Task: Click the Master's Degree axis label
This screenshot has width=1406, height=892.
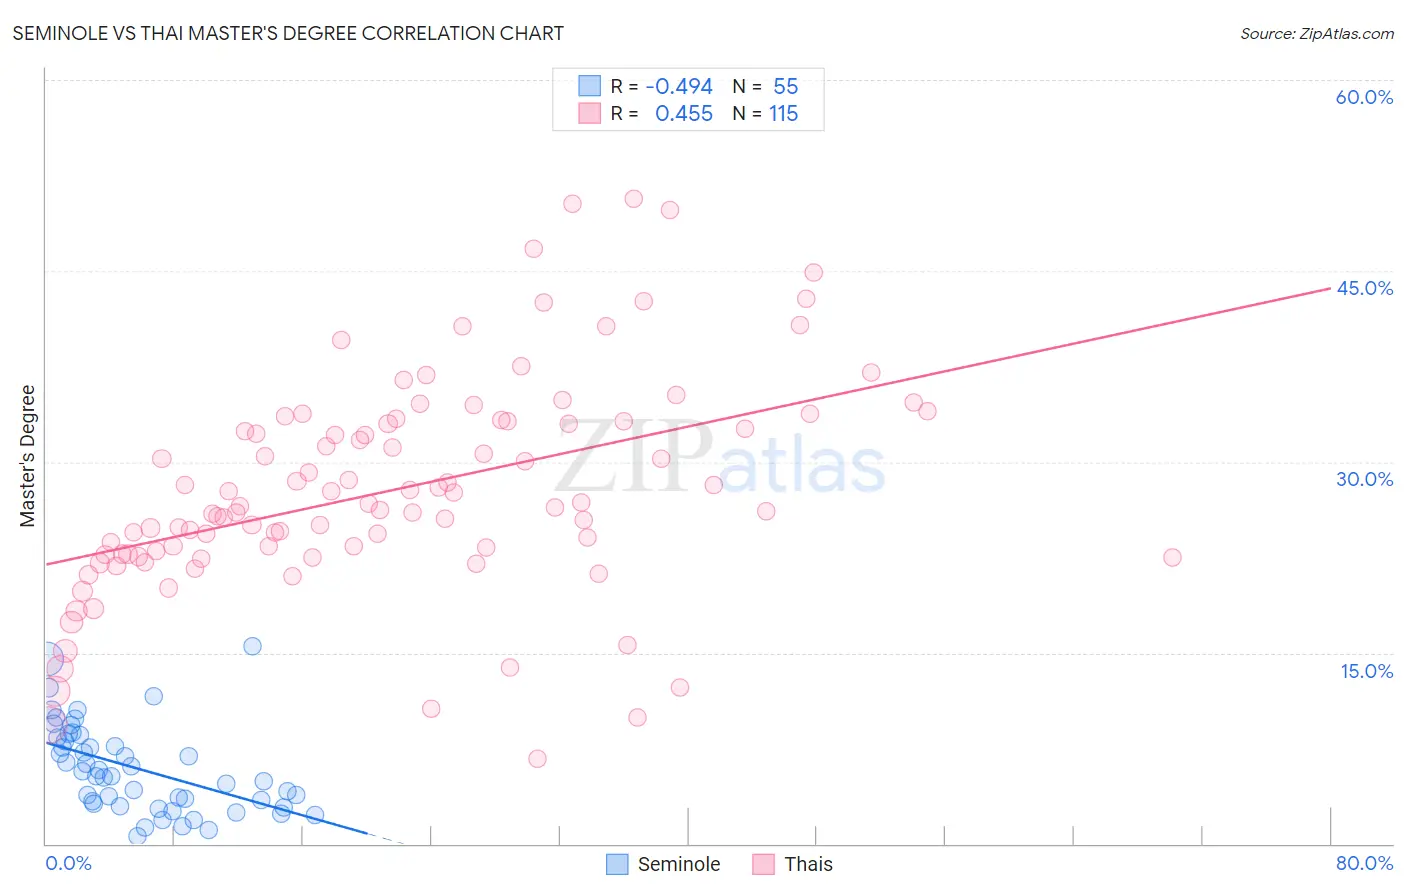Action: pos(27,456)
